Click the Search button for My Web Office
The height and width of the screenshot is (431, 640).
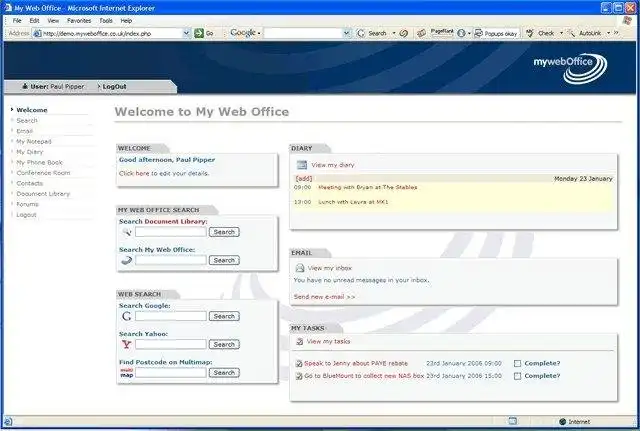pos(224,260)
